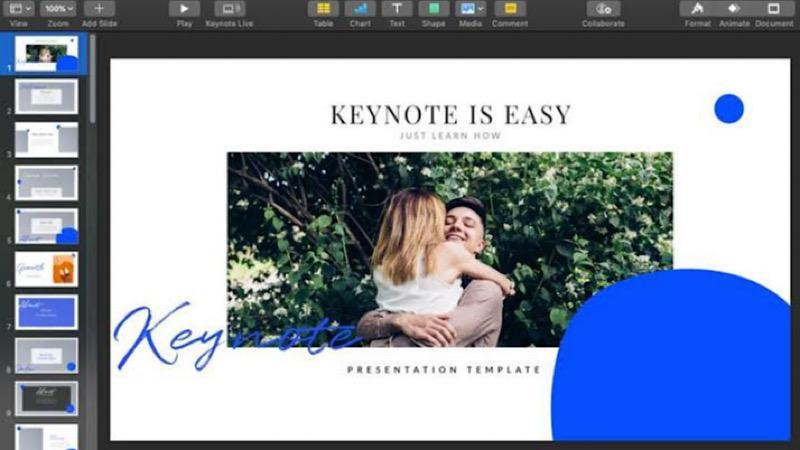Open the 100% Zoom dropdown
Screen dimensions: 800x450
(x=58, y=9)
